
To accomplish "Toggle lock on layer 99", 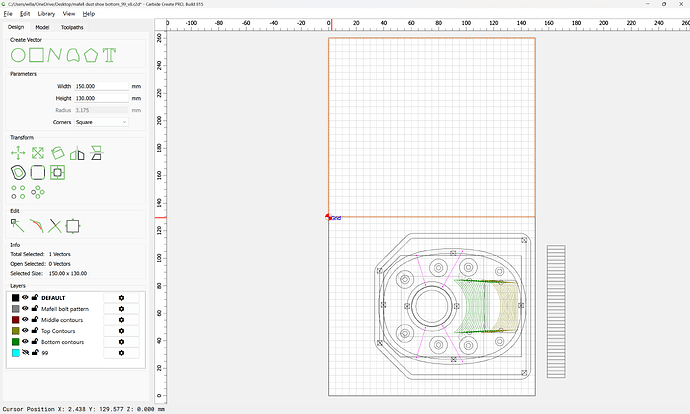I will tap(35, 352).
